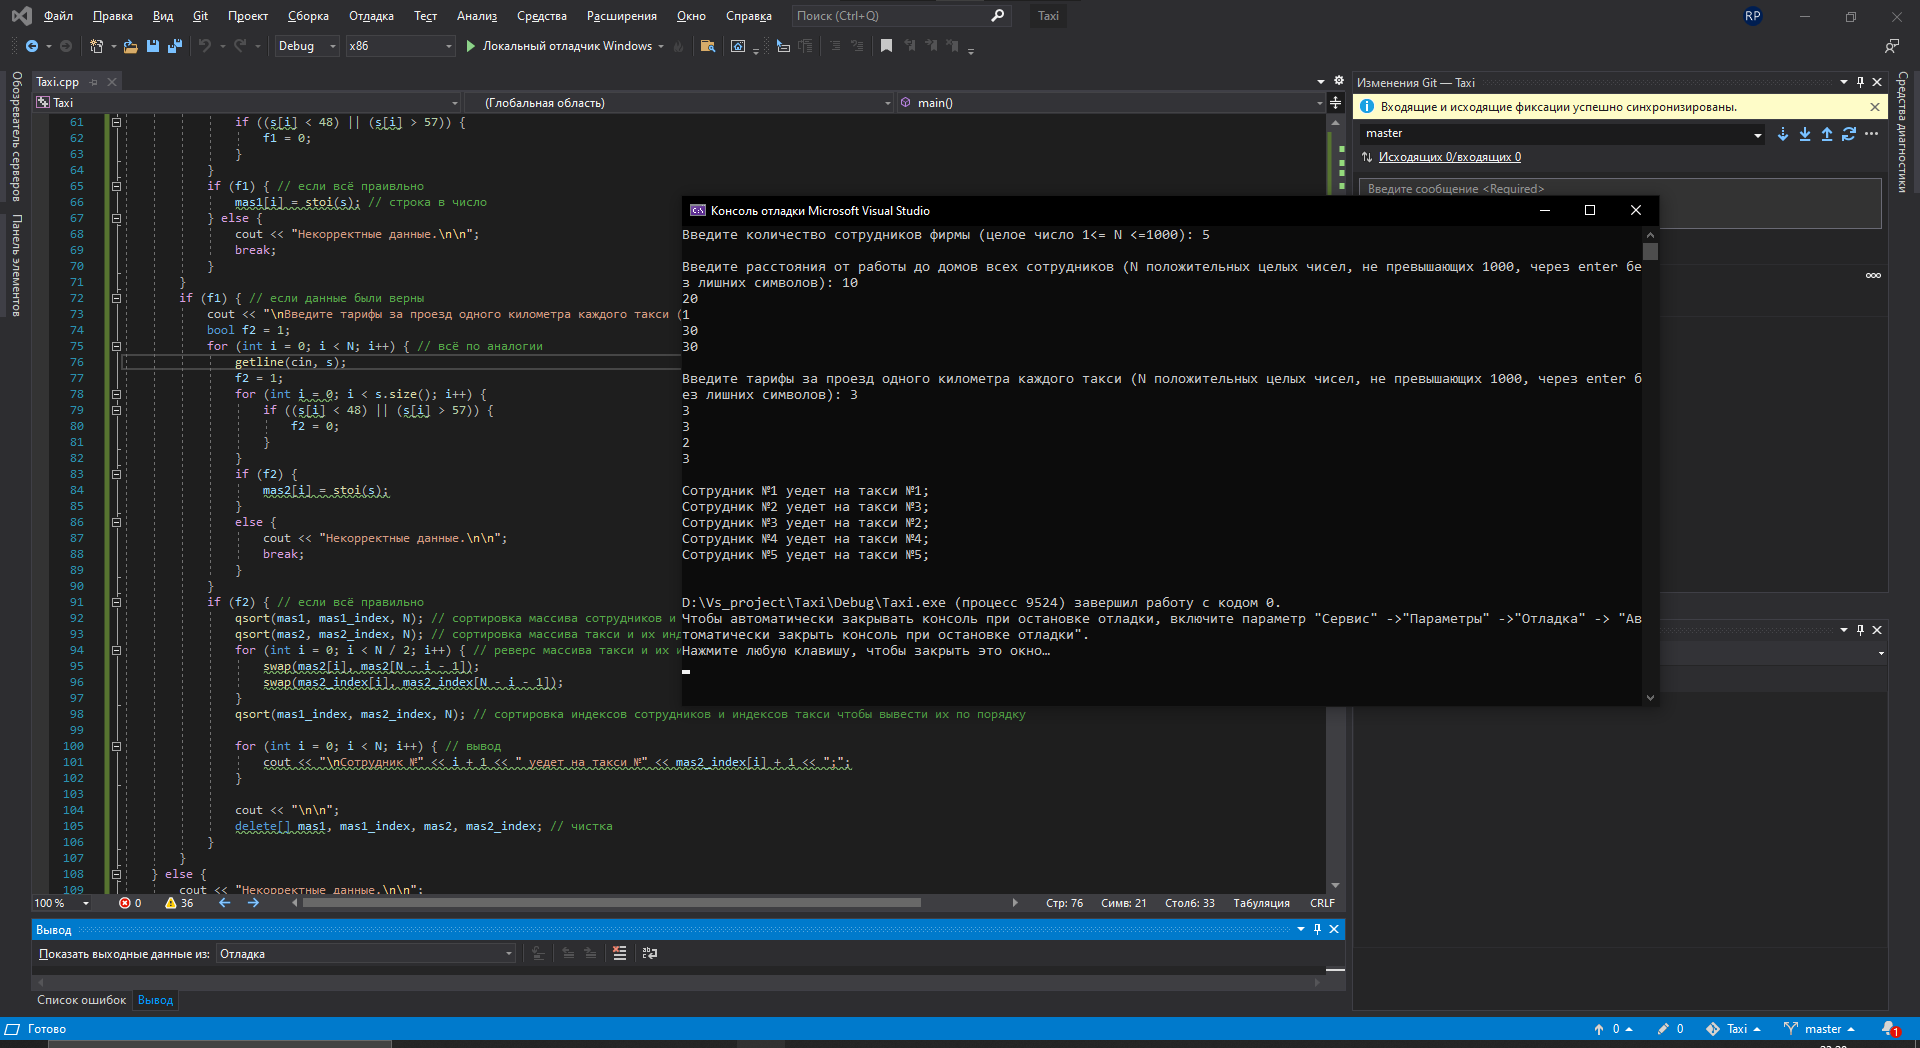Click the debug console vertical scrollbar thumb

(x=1650, y=251)
